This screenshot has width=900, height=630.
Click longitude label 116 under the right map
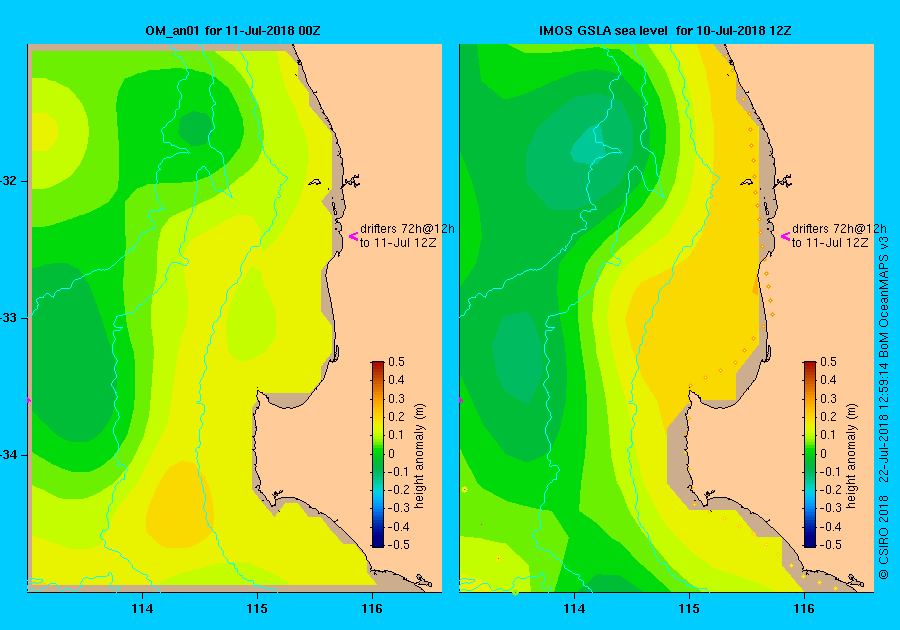click(x=804, y=609)
